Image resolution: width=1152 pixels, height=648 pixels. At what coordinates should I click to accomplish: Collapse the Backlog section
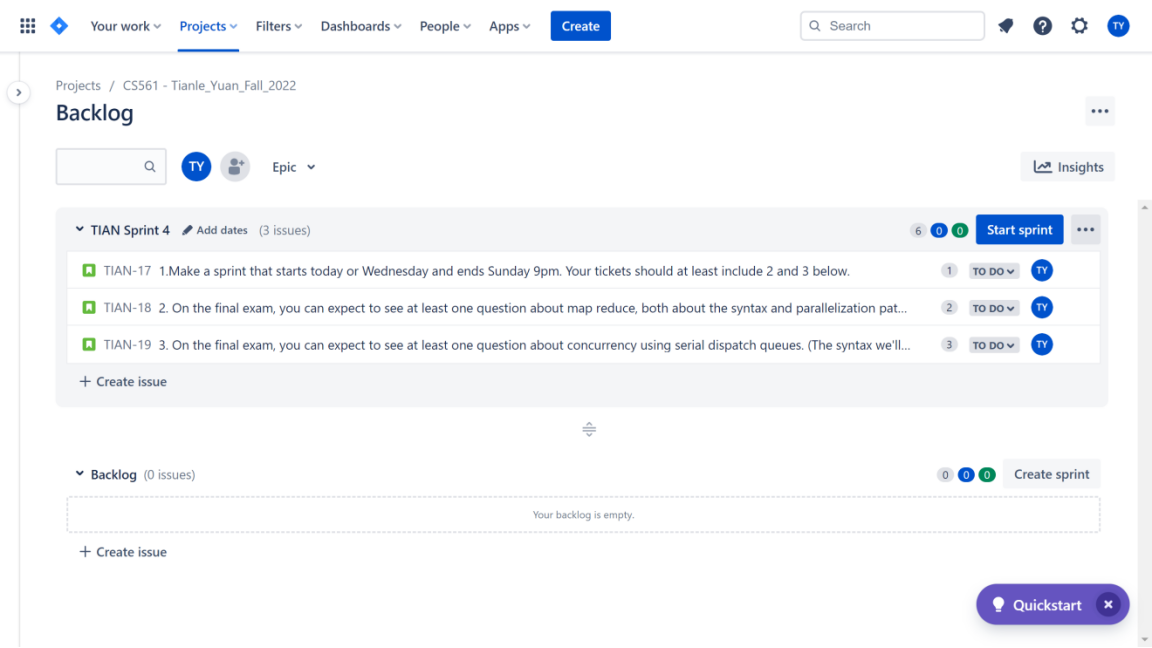(79, 474)
